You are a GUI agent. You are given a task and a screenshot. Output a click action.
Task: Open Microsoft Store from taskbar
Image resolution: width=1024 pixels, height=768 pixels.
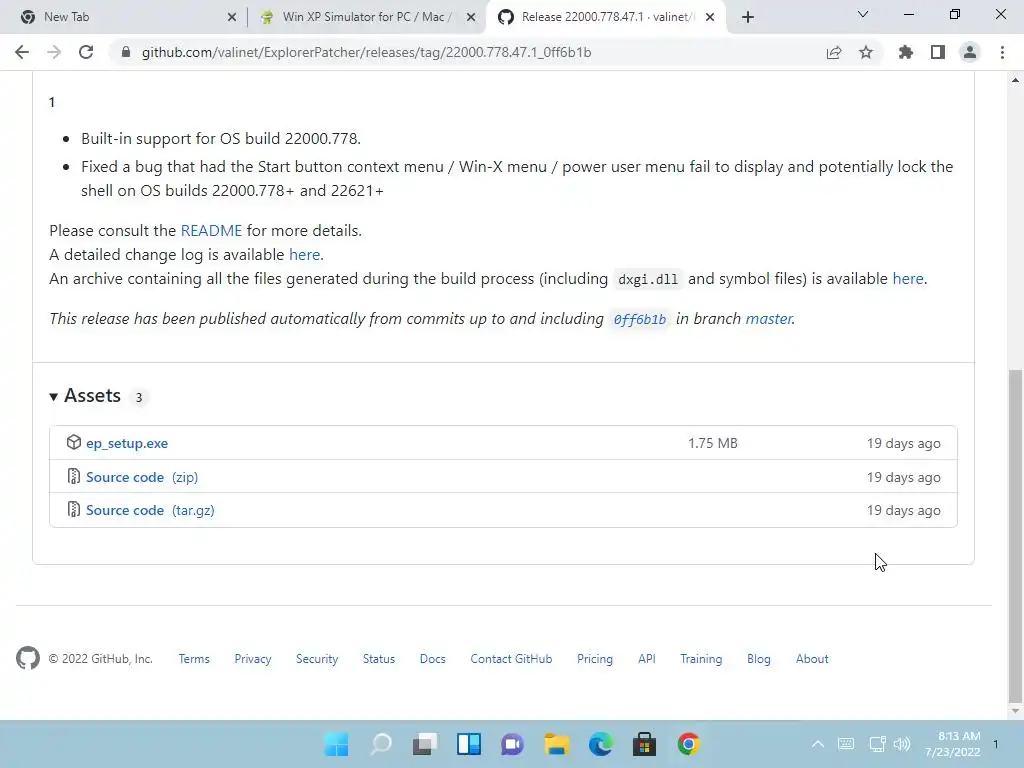pos(644,744)
